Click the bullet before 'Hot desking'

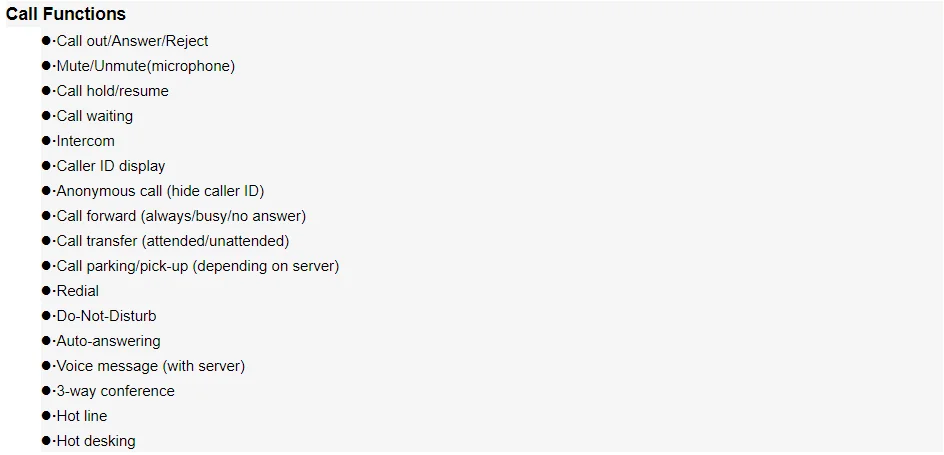(46, 441)
